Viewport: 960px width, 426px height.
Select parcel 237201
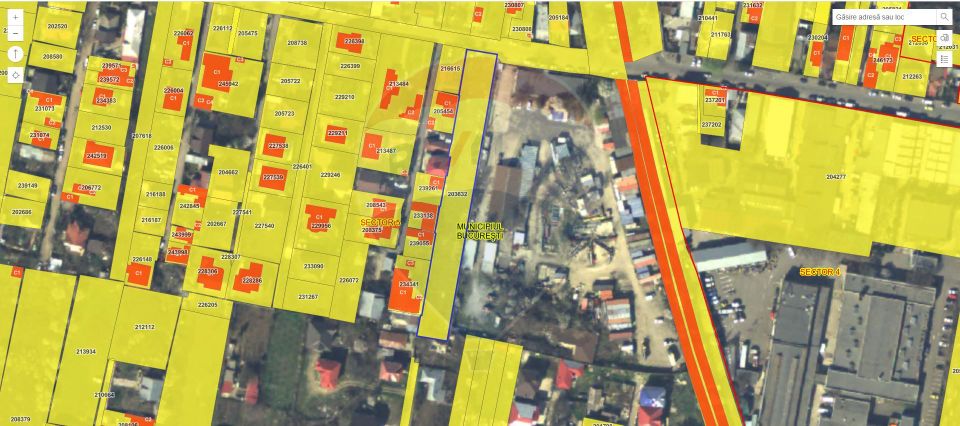click(x=715, y=100)
